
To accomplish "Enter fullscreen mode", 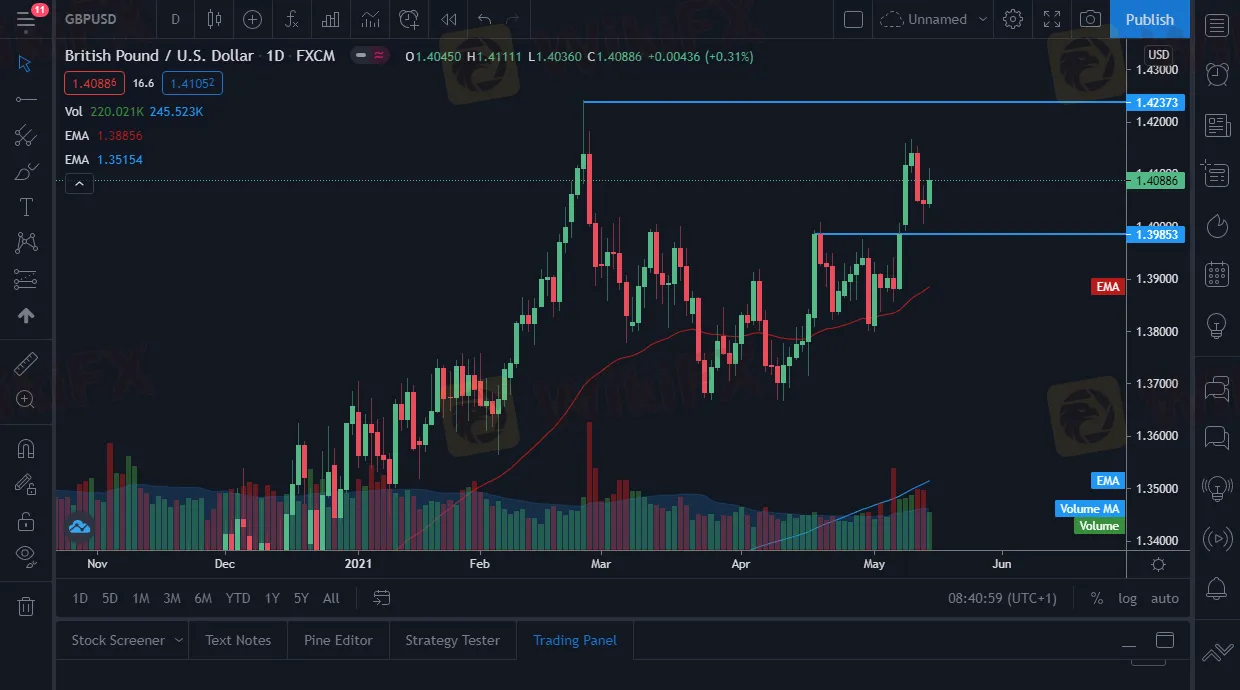I will [1052, 19].
